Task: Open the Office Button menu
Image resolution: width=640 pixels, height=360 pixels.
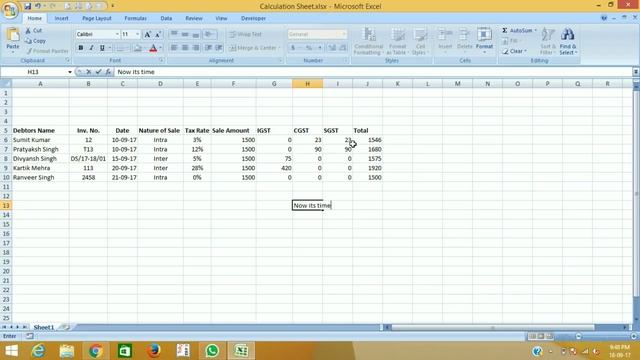Action: (x=10, y=10)
